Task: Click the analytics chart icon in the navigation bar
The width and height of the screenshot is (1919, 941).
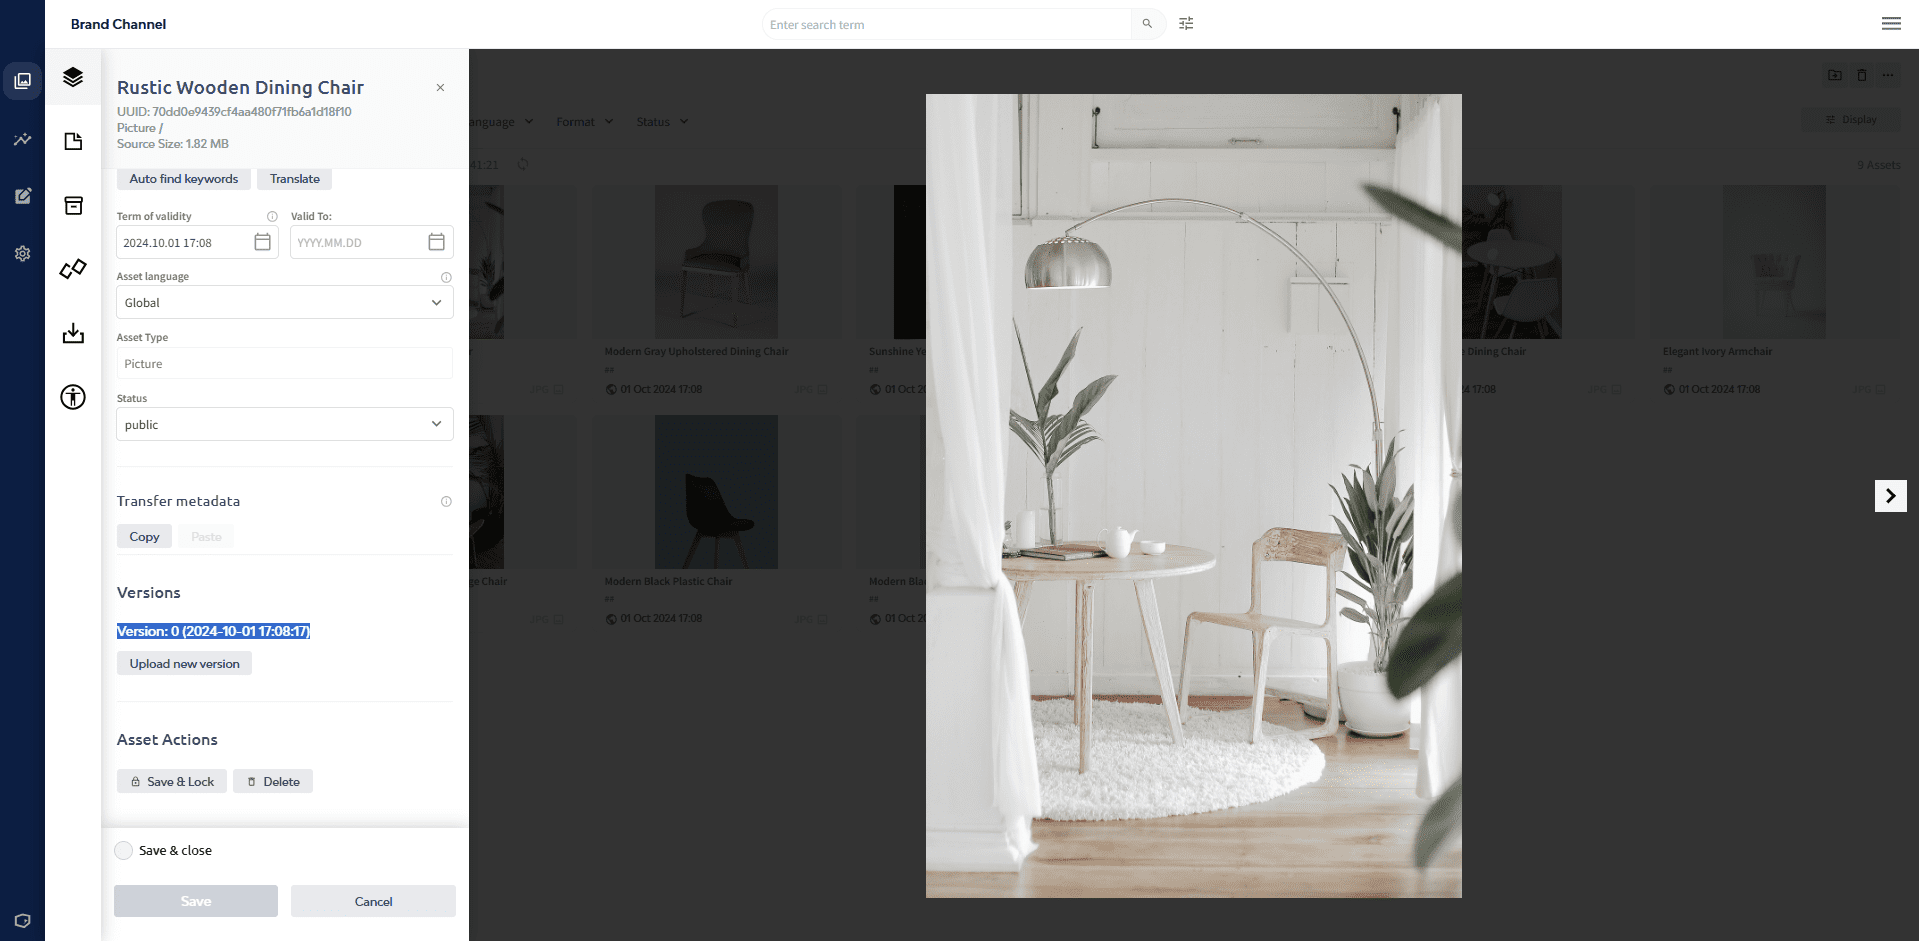Action: [22, 139]
